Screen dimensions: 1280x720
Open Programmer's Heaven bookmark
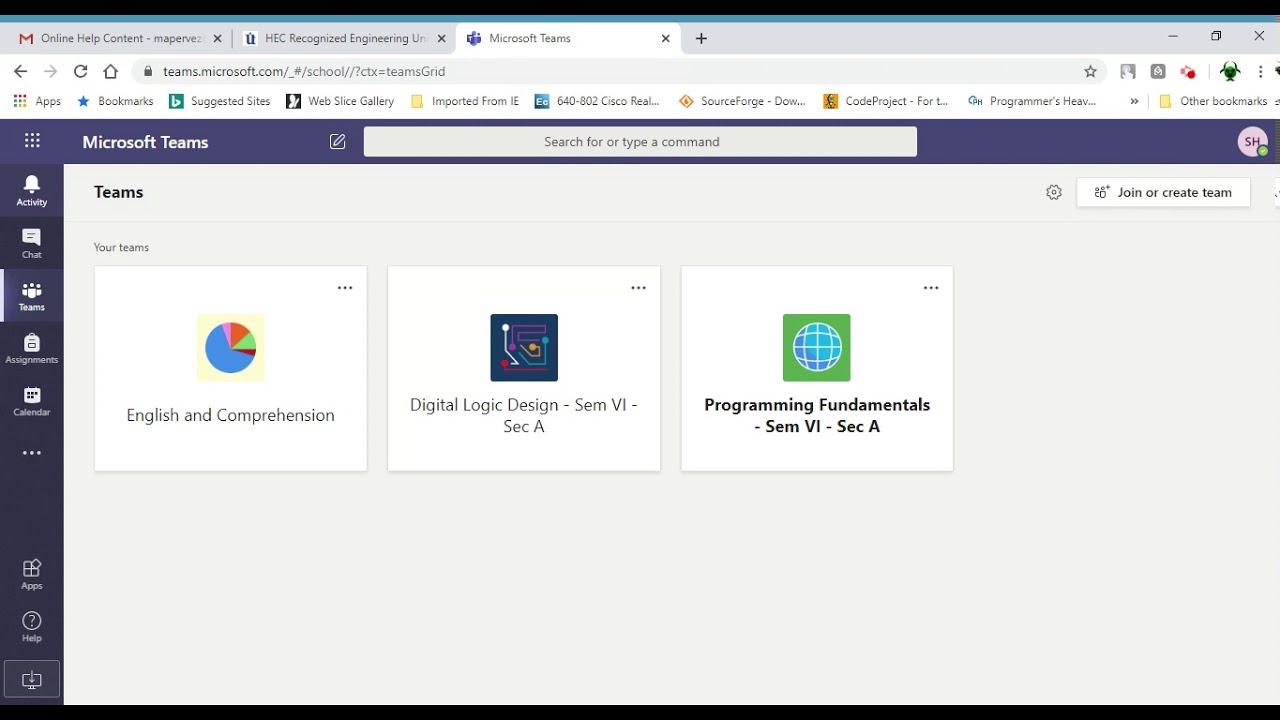1032,101
